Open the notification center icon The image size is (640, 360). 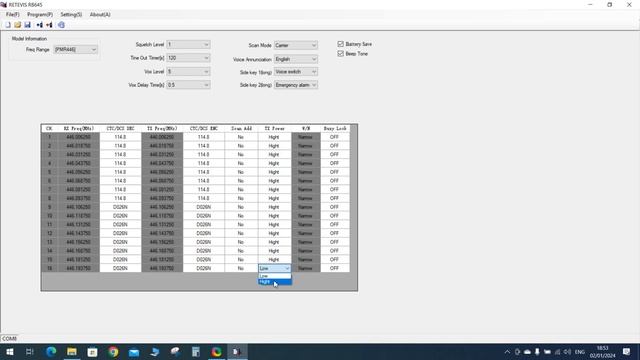(x=627, y=352)
